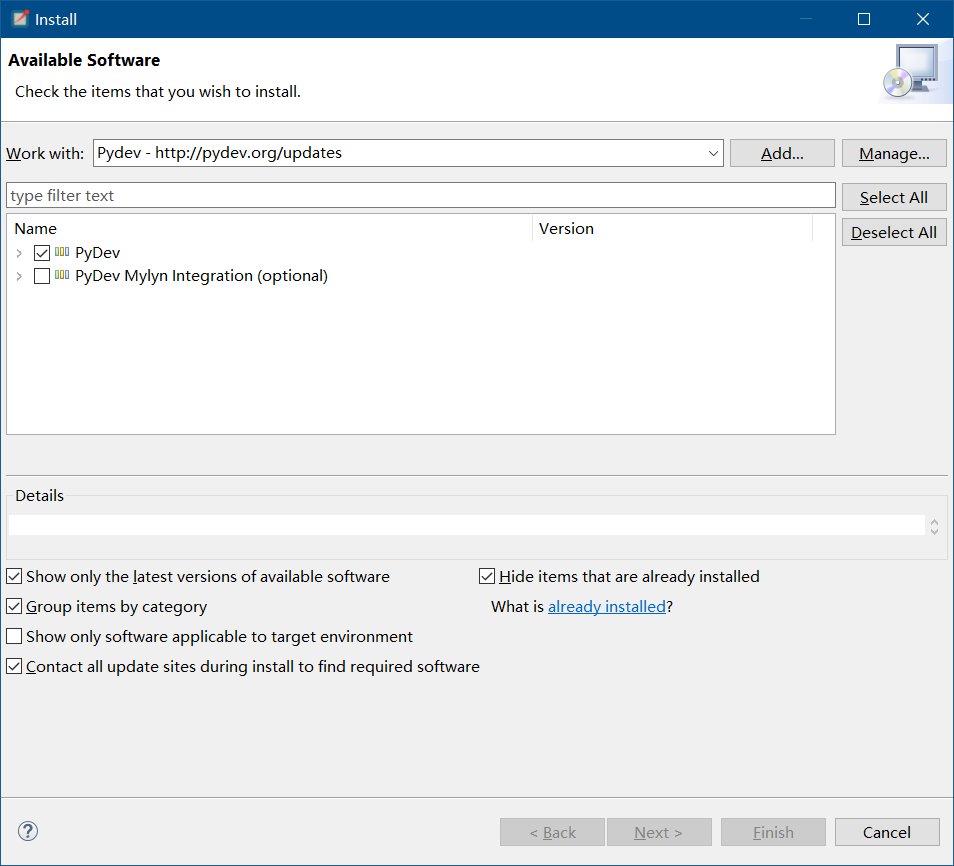Image resolution: width=954 pixels, height=866 pixels.
Task: Focus the type filter text field
Action: [420, 195]
